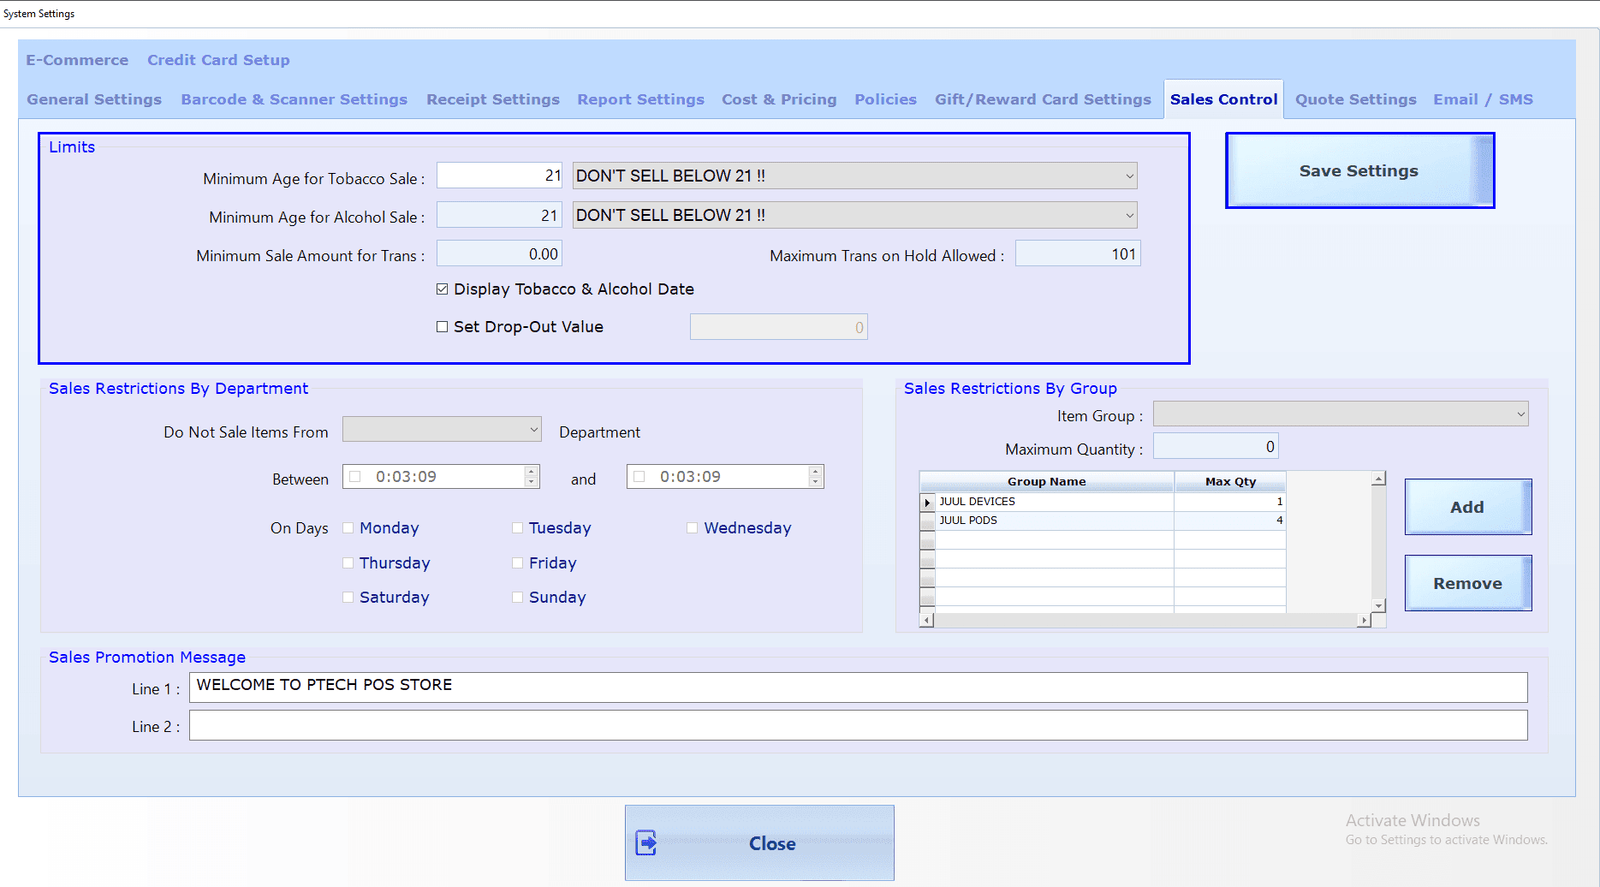This screenshot has height=887, width=1600.
Task: Open Cost & Pricing tab
Action: [x=779, y=99]
